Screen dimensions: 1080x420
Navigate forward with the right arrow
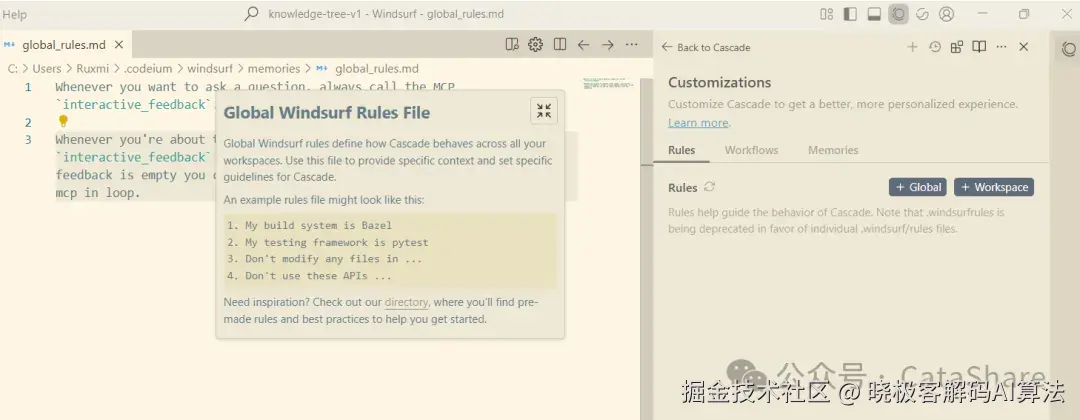pos(608,45)
